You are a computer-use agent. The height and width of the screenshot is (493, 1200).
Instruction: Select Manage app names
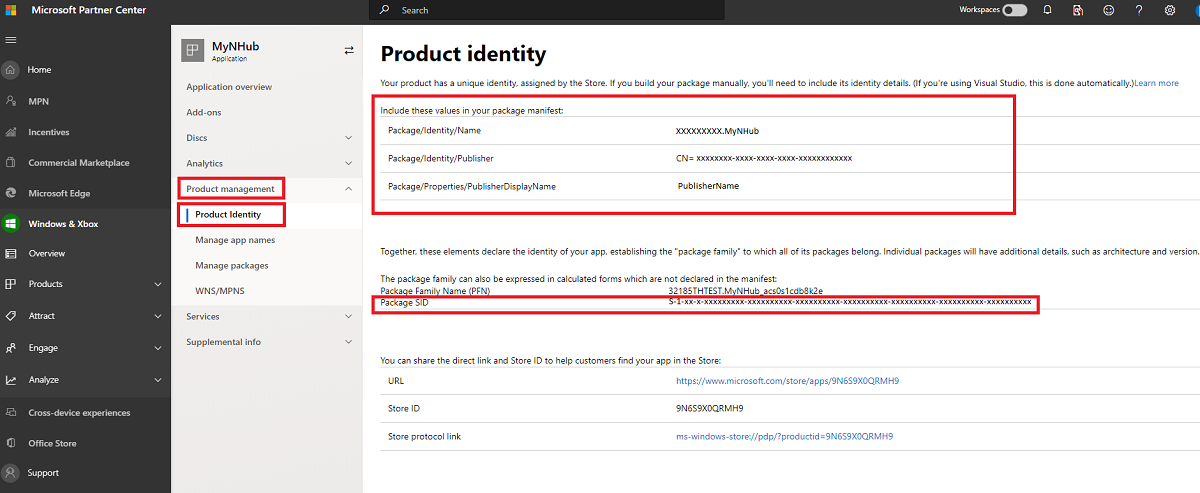click(x=235, y=240)
